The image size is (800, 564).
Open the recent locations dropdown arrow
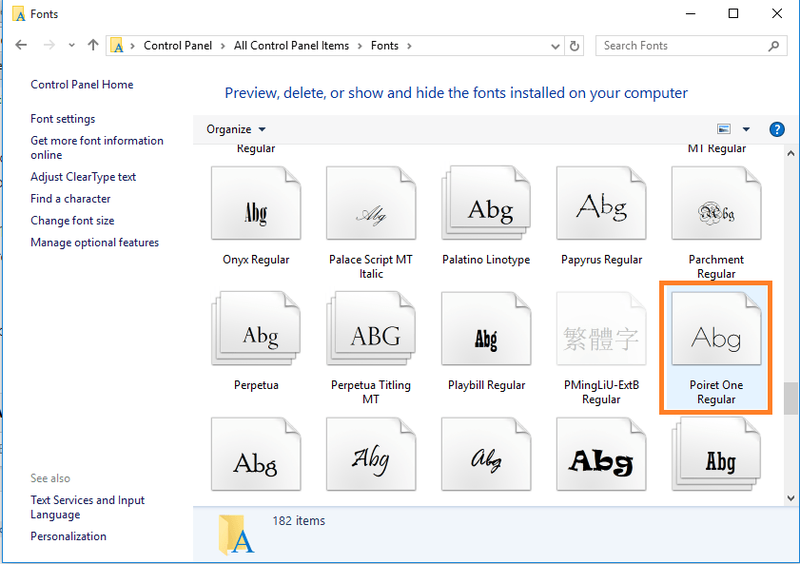[x=71, y=45]
